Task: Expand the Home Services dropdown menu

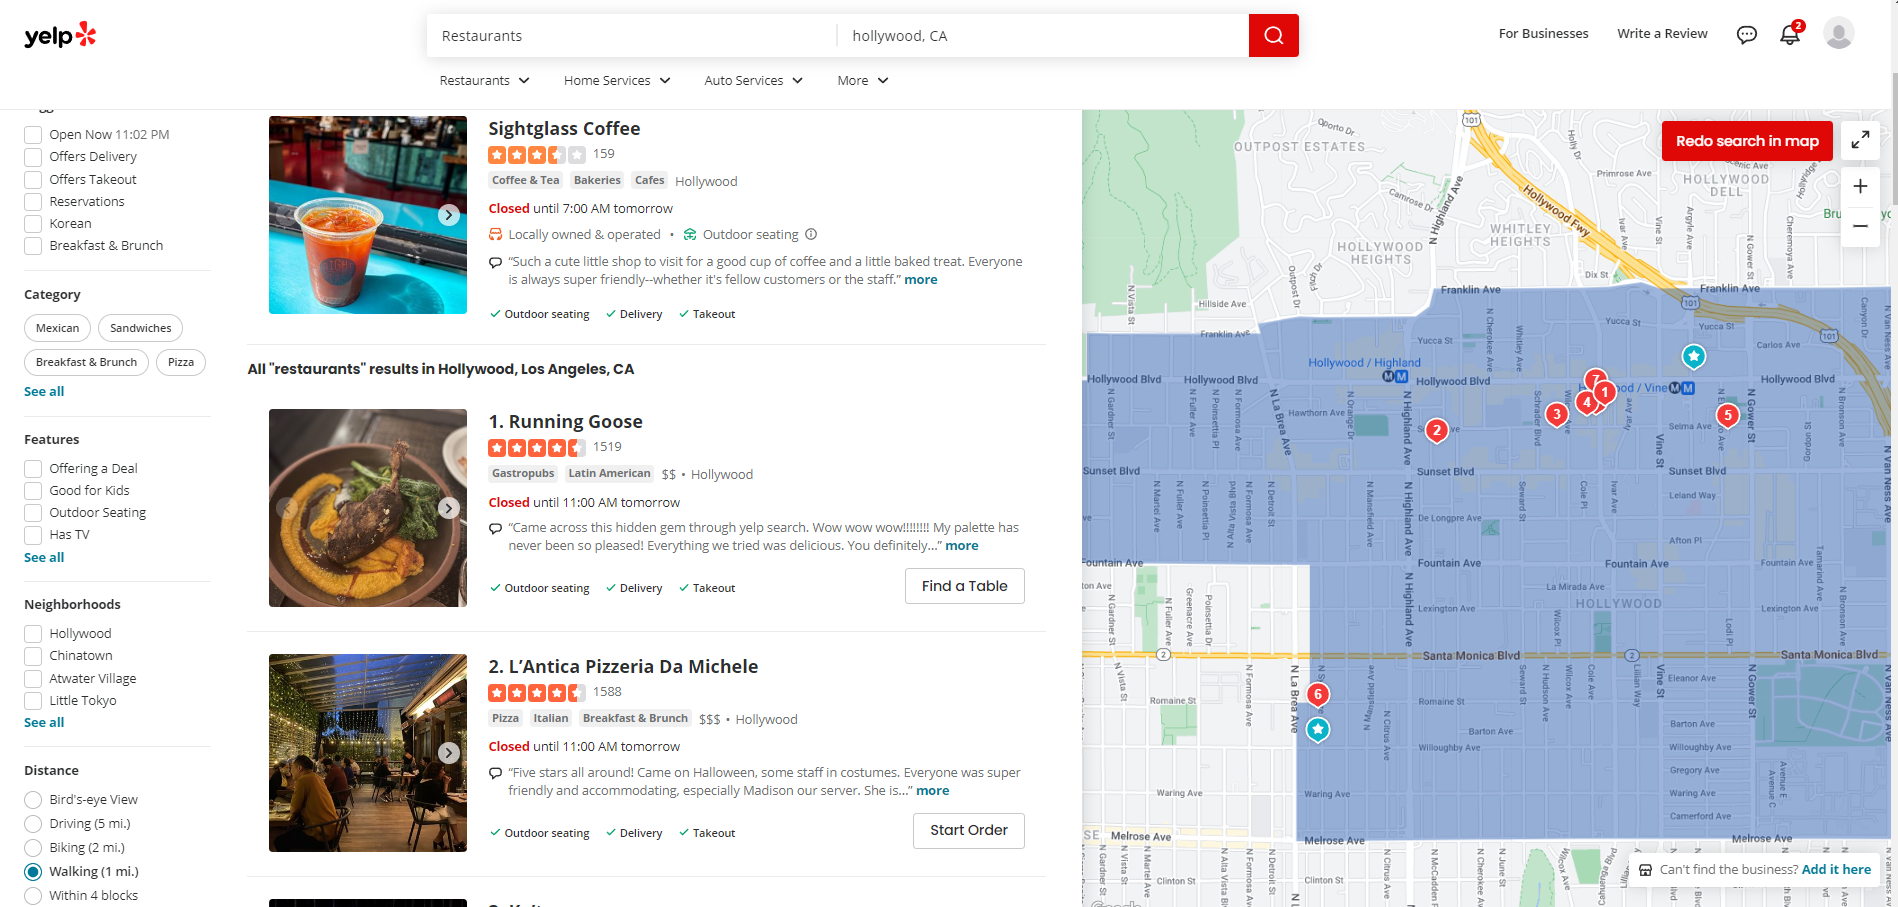Action: click(x=617, y=81)
